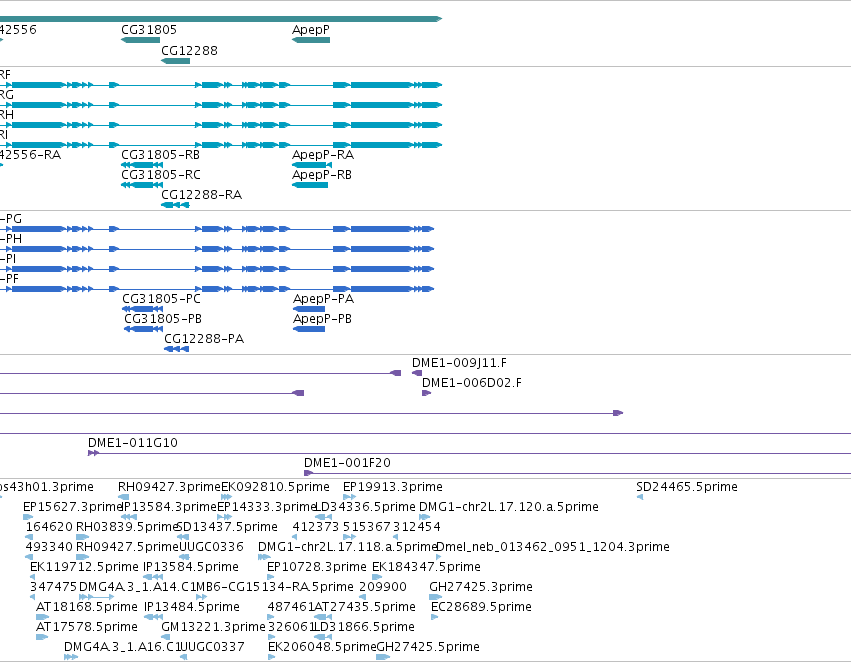This screenshot has width=851, height=662.
Task: Click transcript ApepP-RA
Action: pos(323,155)
